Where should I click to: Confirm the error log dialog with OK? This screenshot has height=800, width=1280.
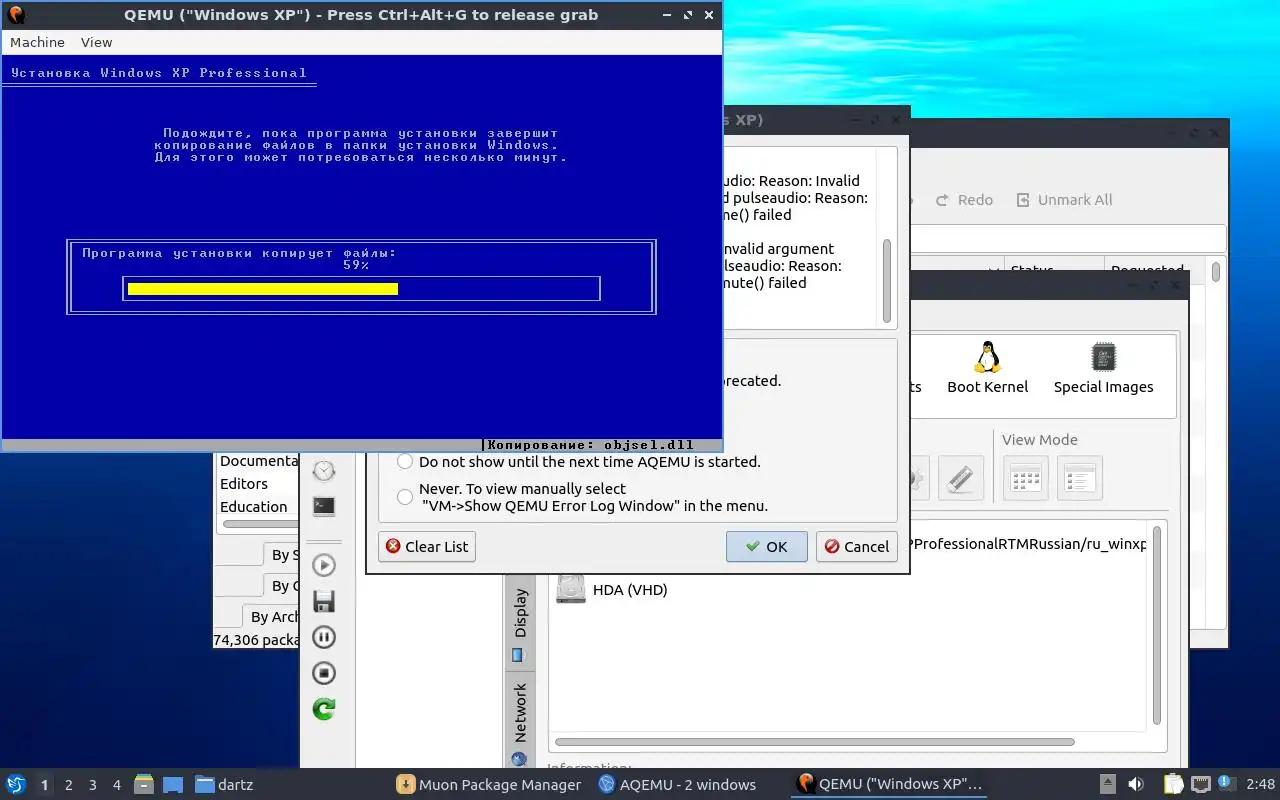coord(767,546)
